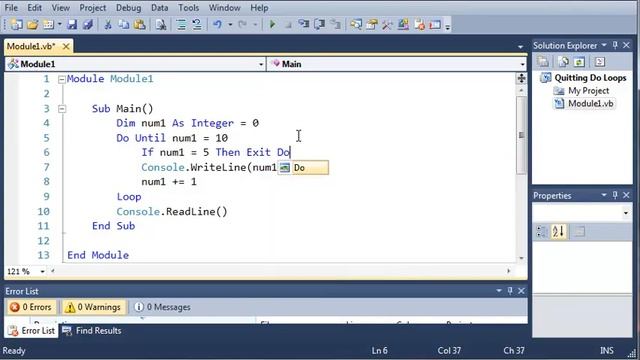Click the Add New Item icon
This screenshot has width=640, height=360.
[x=49, y=25]
